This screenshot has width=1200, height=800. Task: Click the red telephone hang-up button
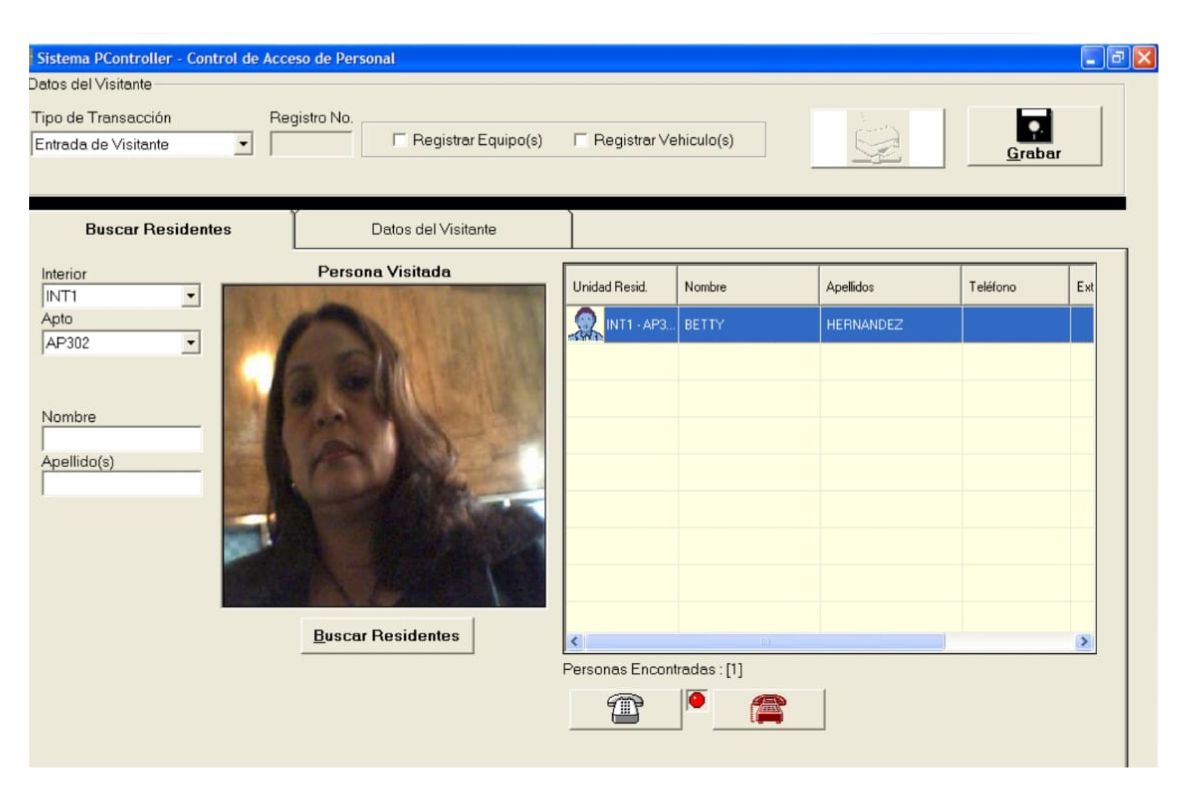(768, 709)
